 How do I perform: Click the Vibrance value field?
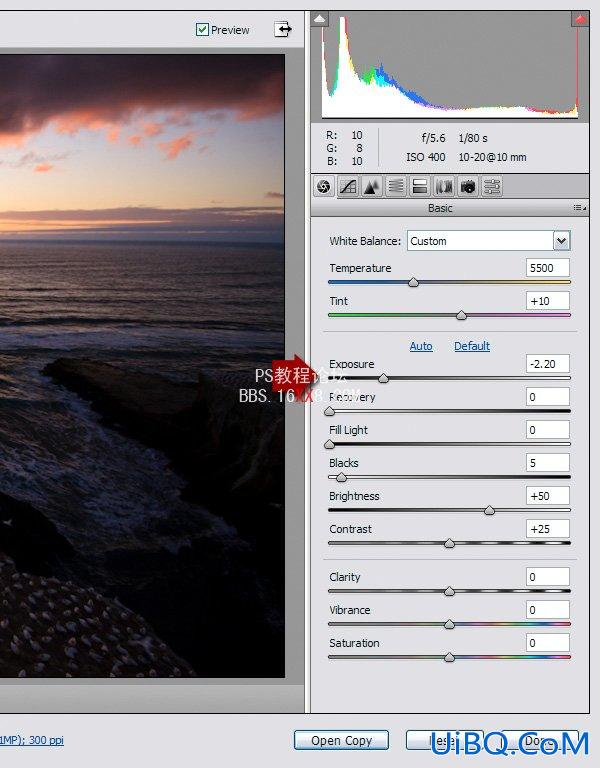548,610
